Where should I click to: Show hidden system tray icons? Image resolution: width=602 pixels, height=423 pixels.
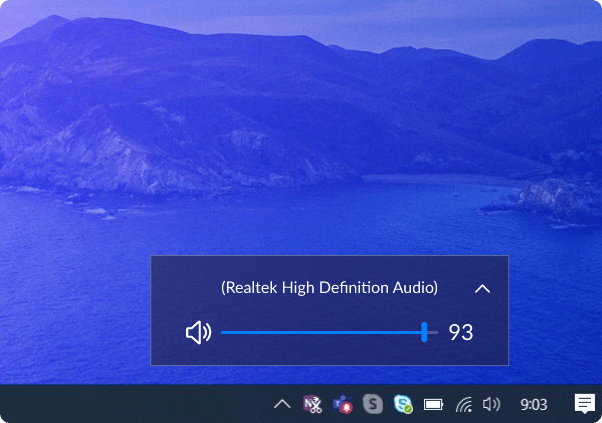282,404
